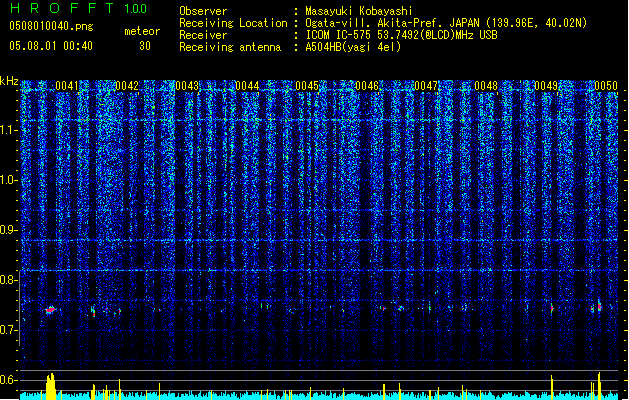Click the date 05.08.01 00:40

[x=51, y=46]
